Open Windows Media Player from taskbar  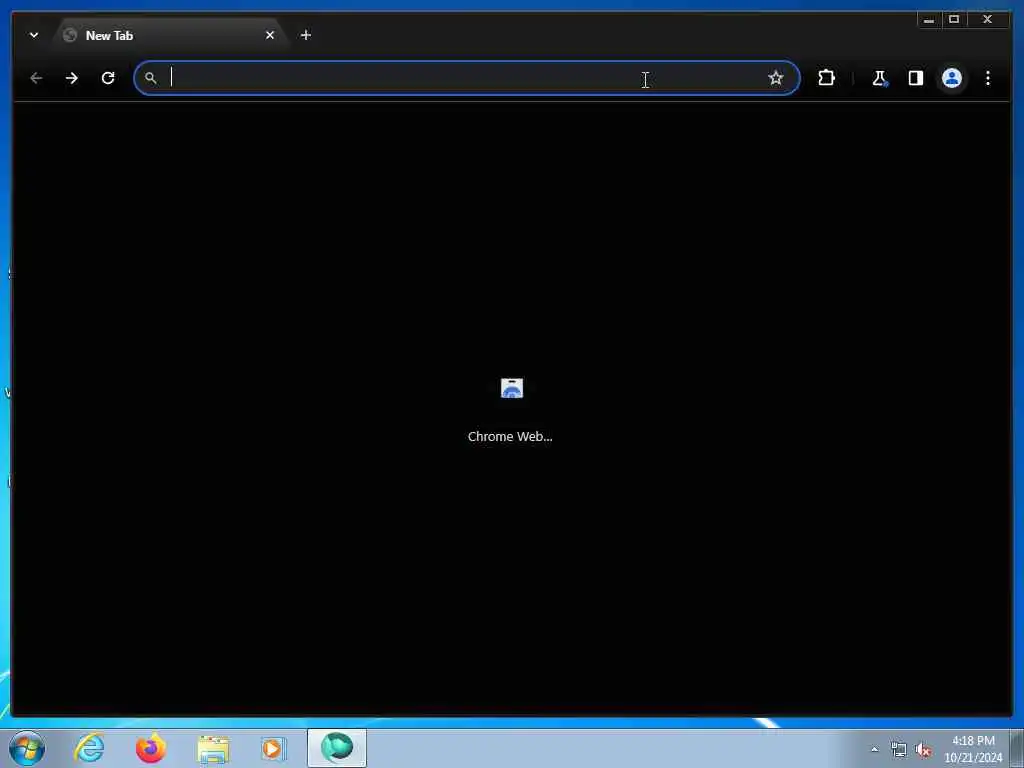point(274,748)
